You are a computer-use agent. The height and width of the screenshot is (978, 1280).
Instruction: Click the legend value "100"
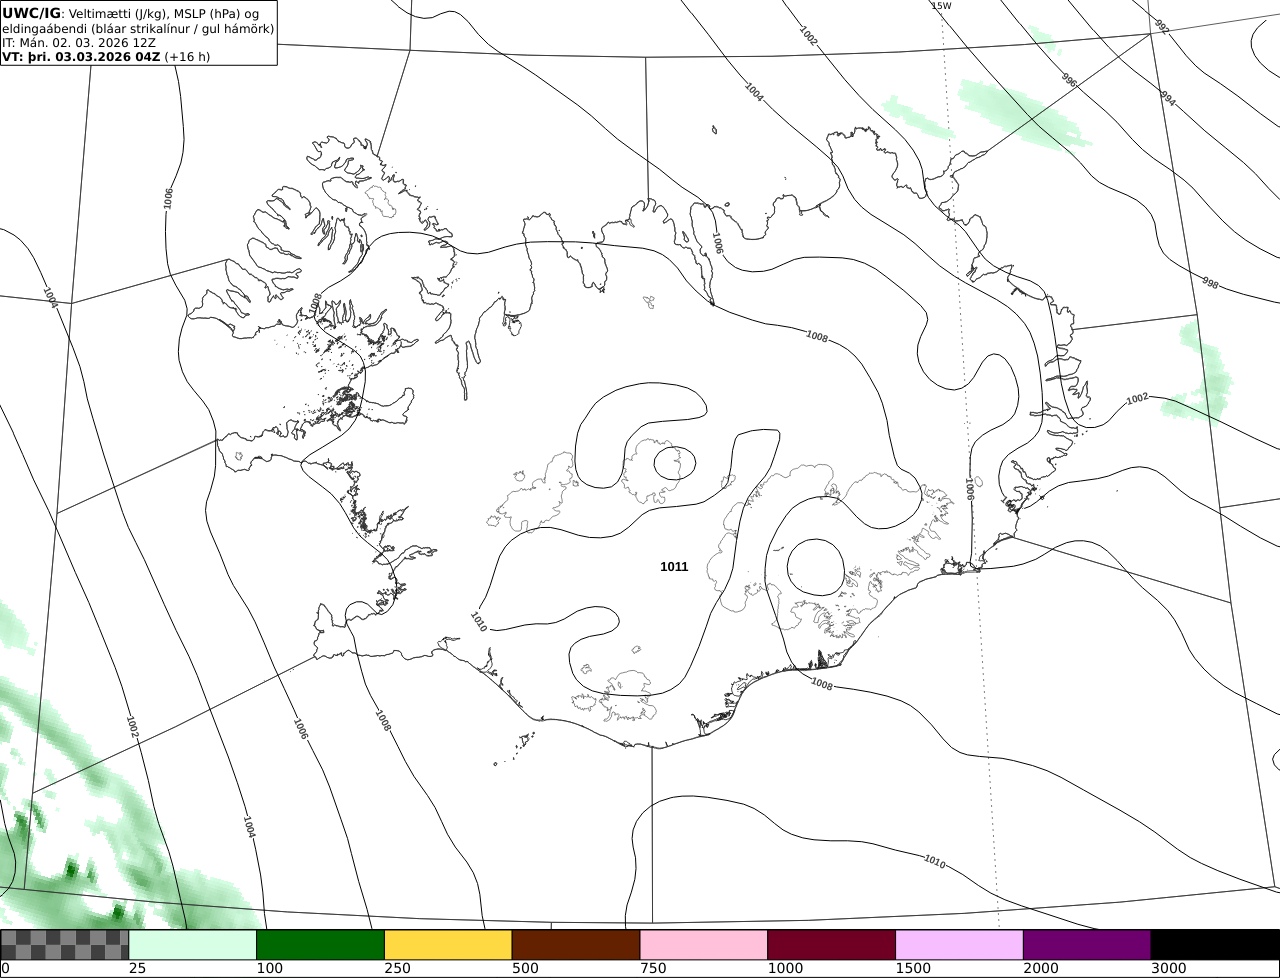coord(268,968)
